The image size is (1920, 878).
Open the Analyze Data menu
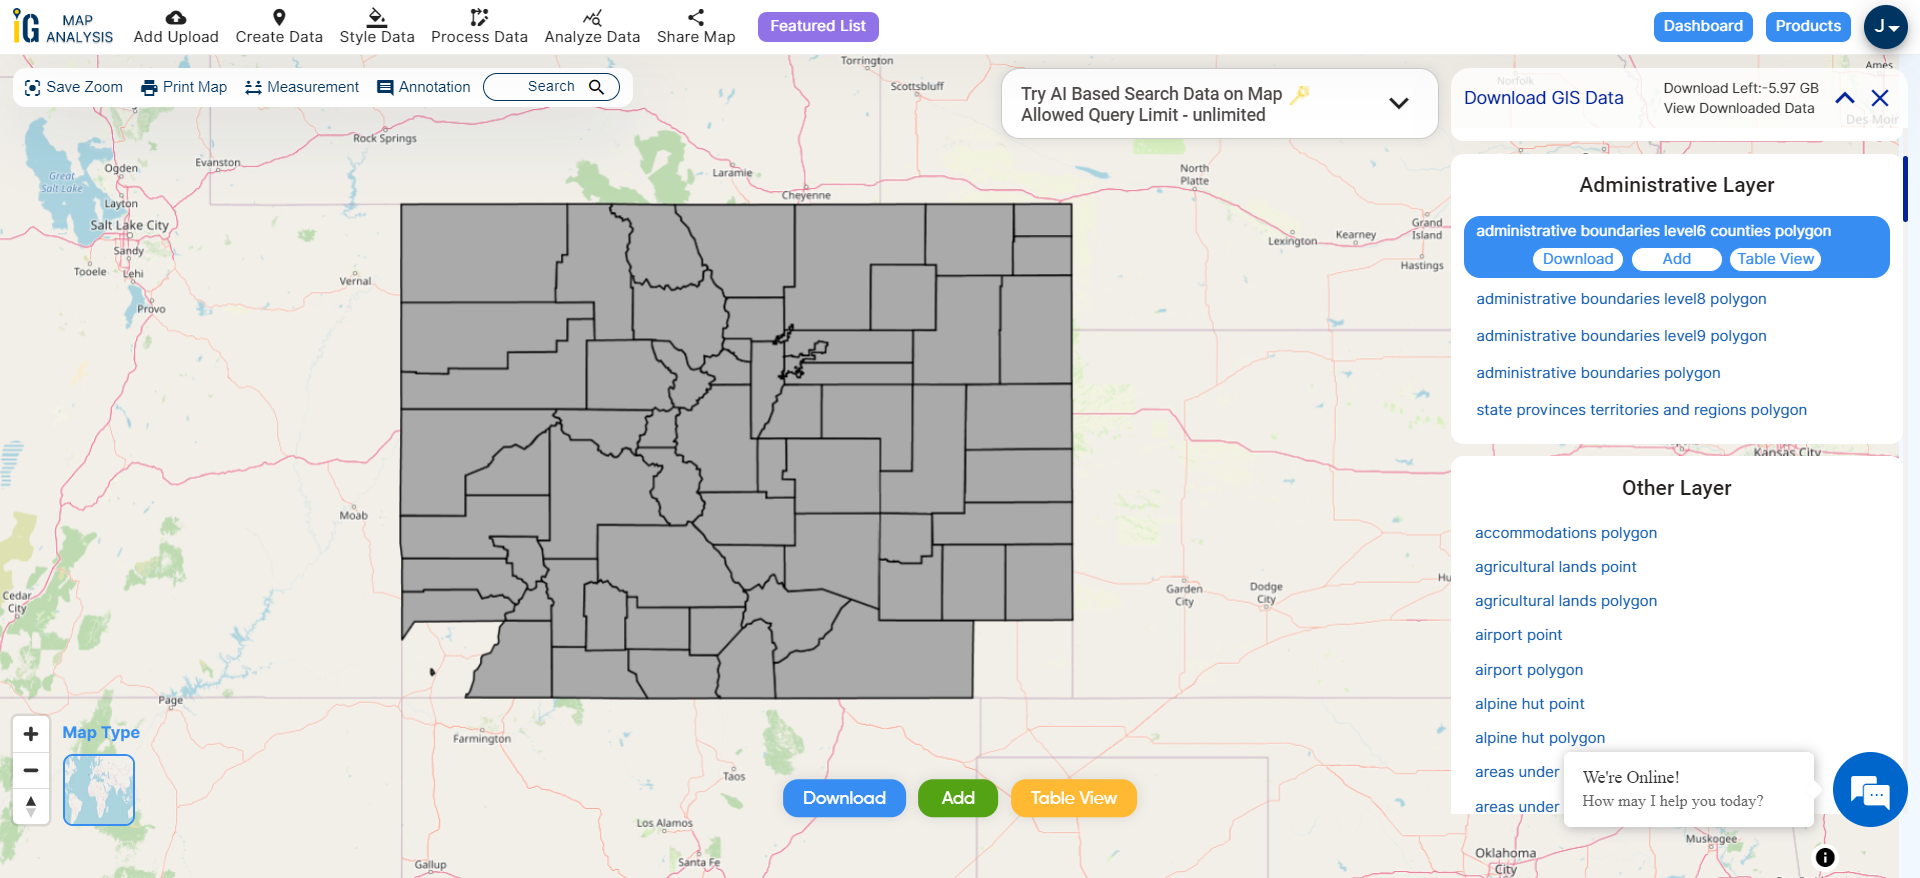point(592,27)
